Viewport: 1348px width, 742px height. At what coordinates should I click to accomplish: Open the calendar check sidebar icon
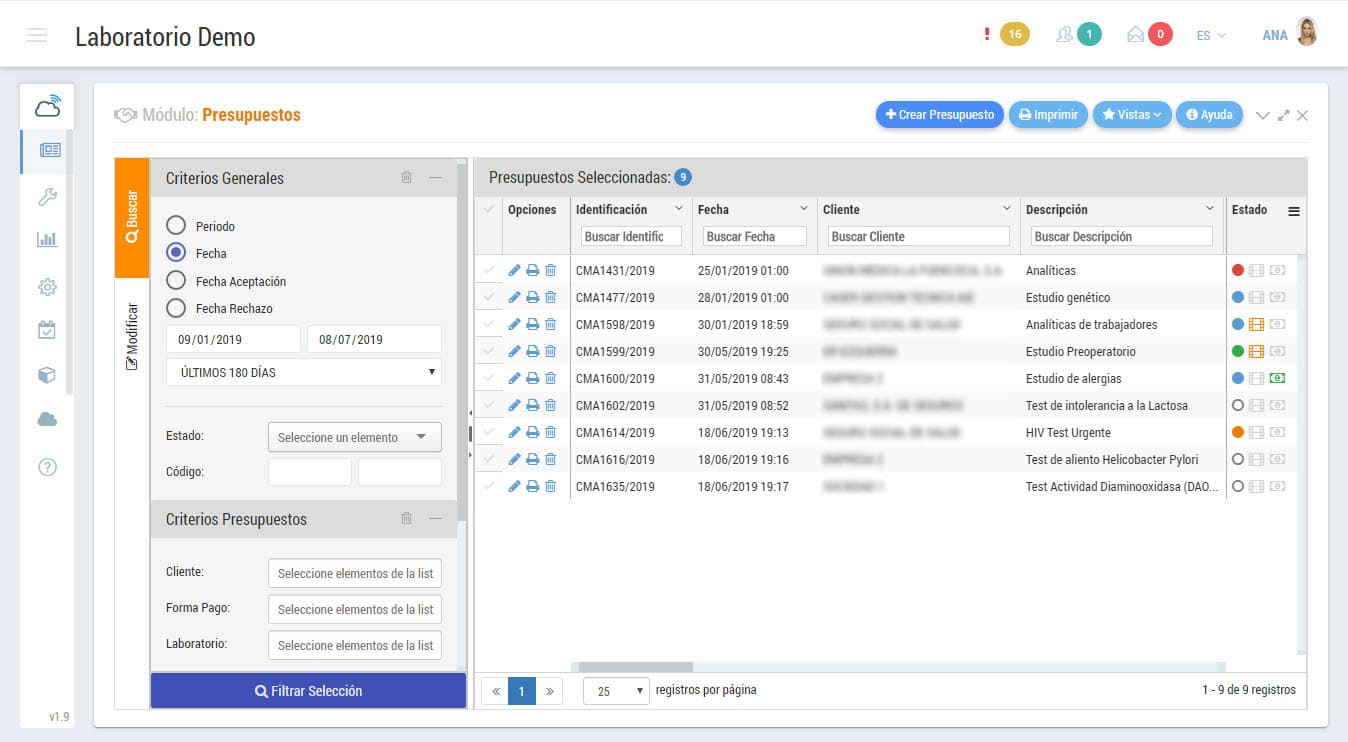click(47, 329)
